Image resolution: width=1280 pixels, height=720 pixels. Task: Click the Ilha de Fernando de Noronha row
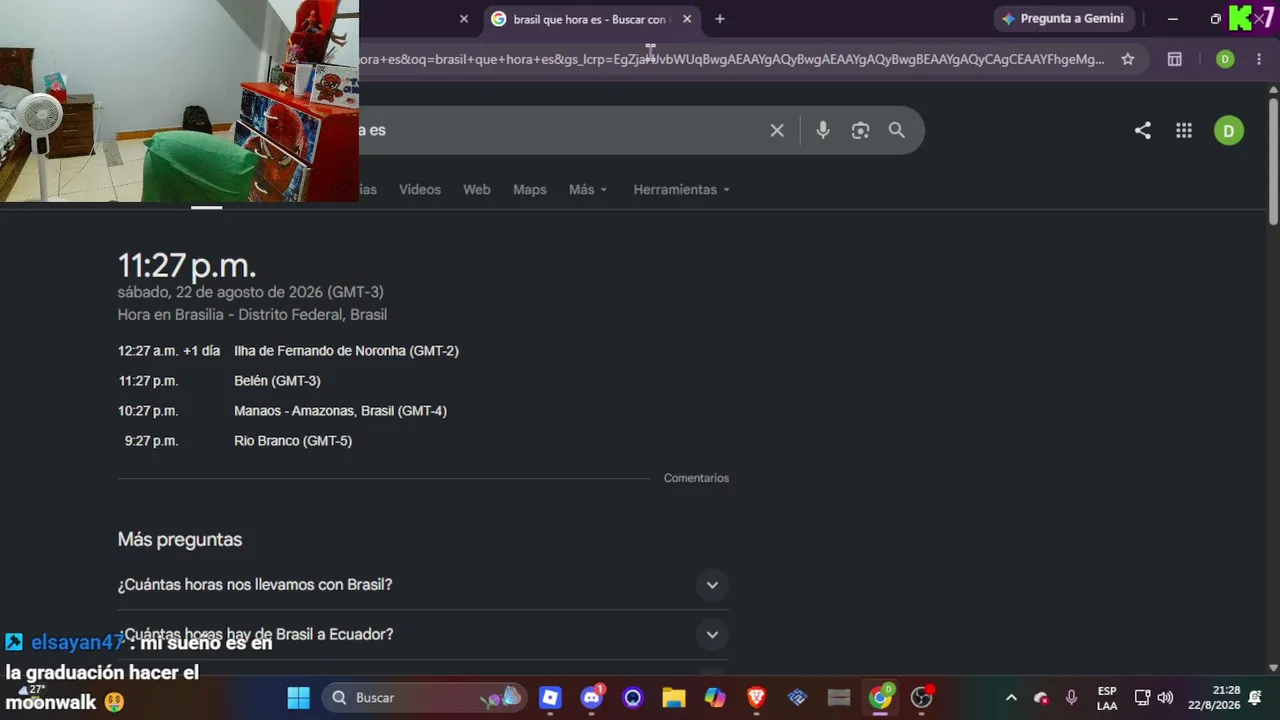(x=288, y=351)
